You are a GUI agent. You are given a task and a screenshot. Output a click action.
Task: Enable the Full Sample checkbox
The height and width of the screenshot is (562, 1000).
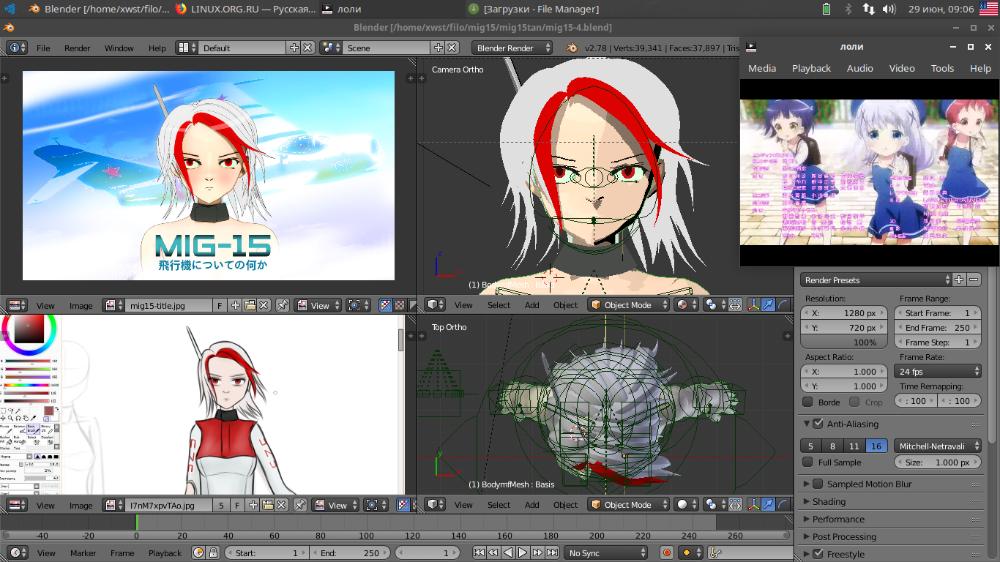808,462
